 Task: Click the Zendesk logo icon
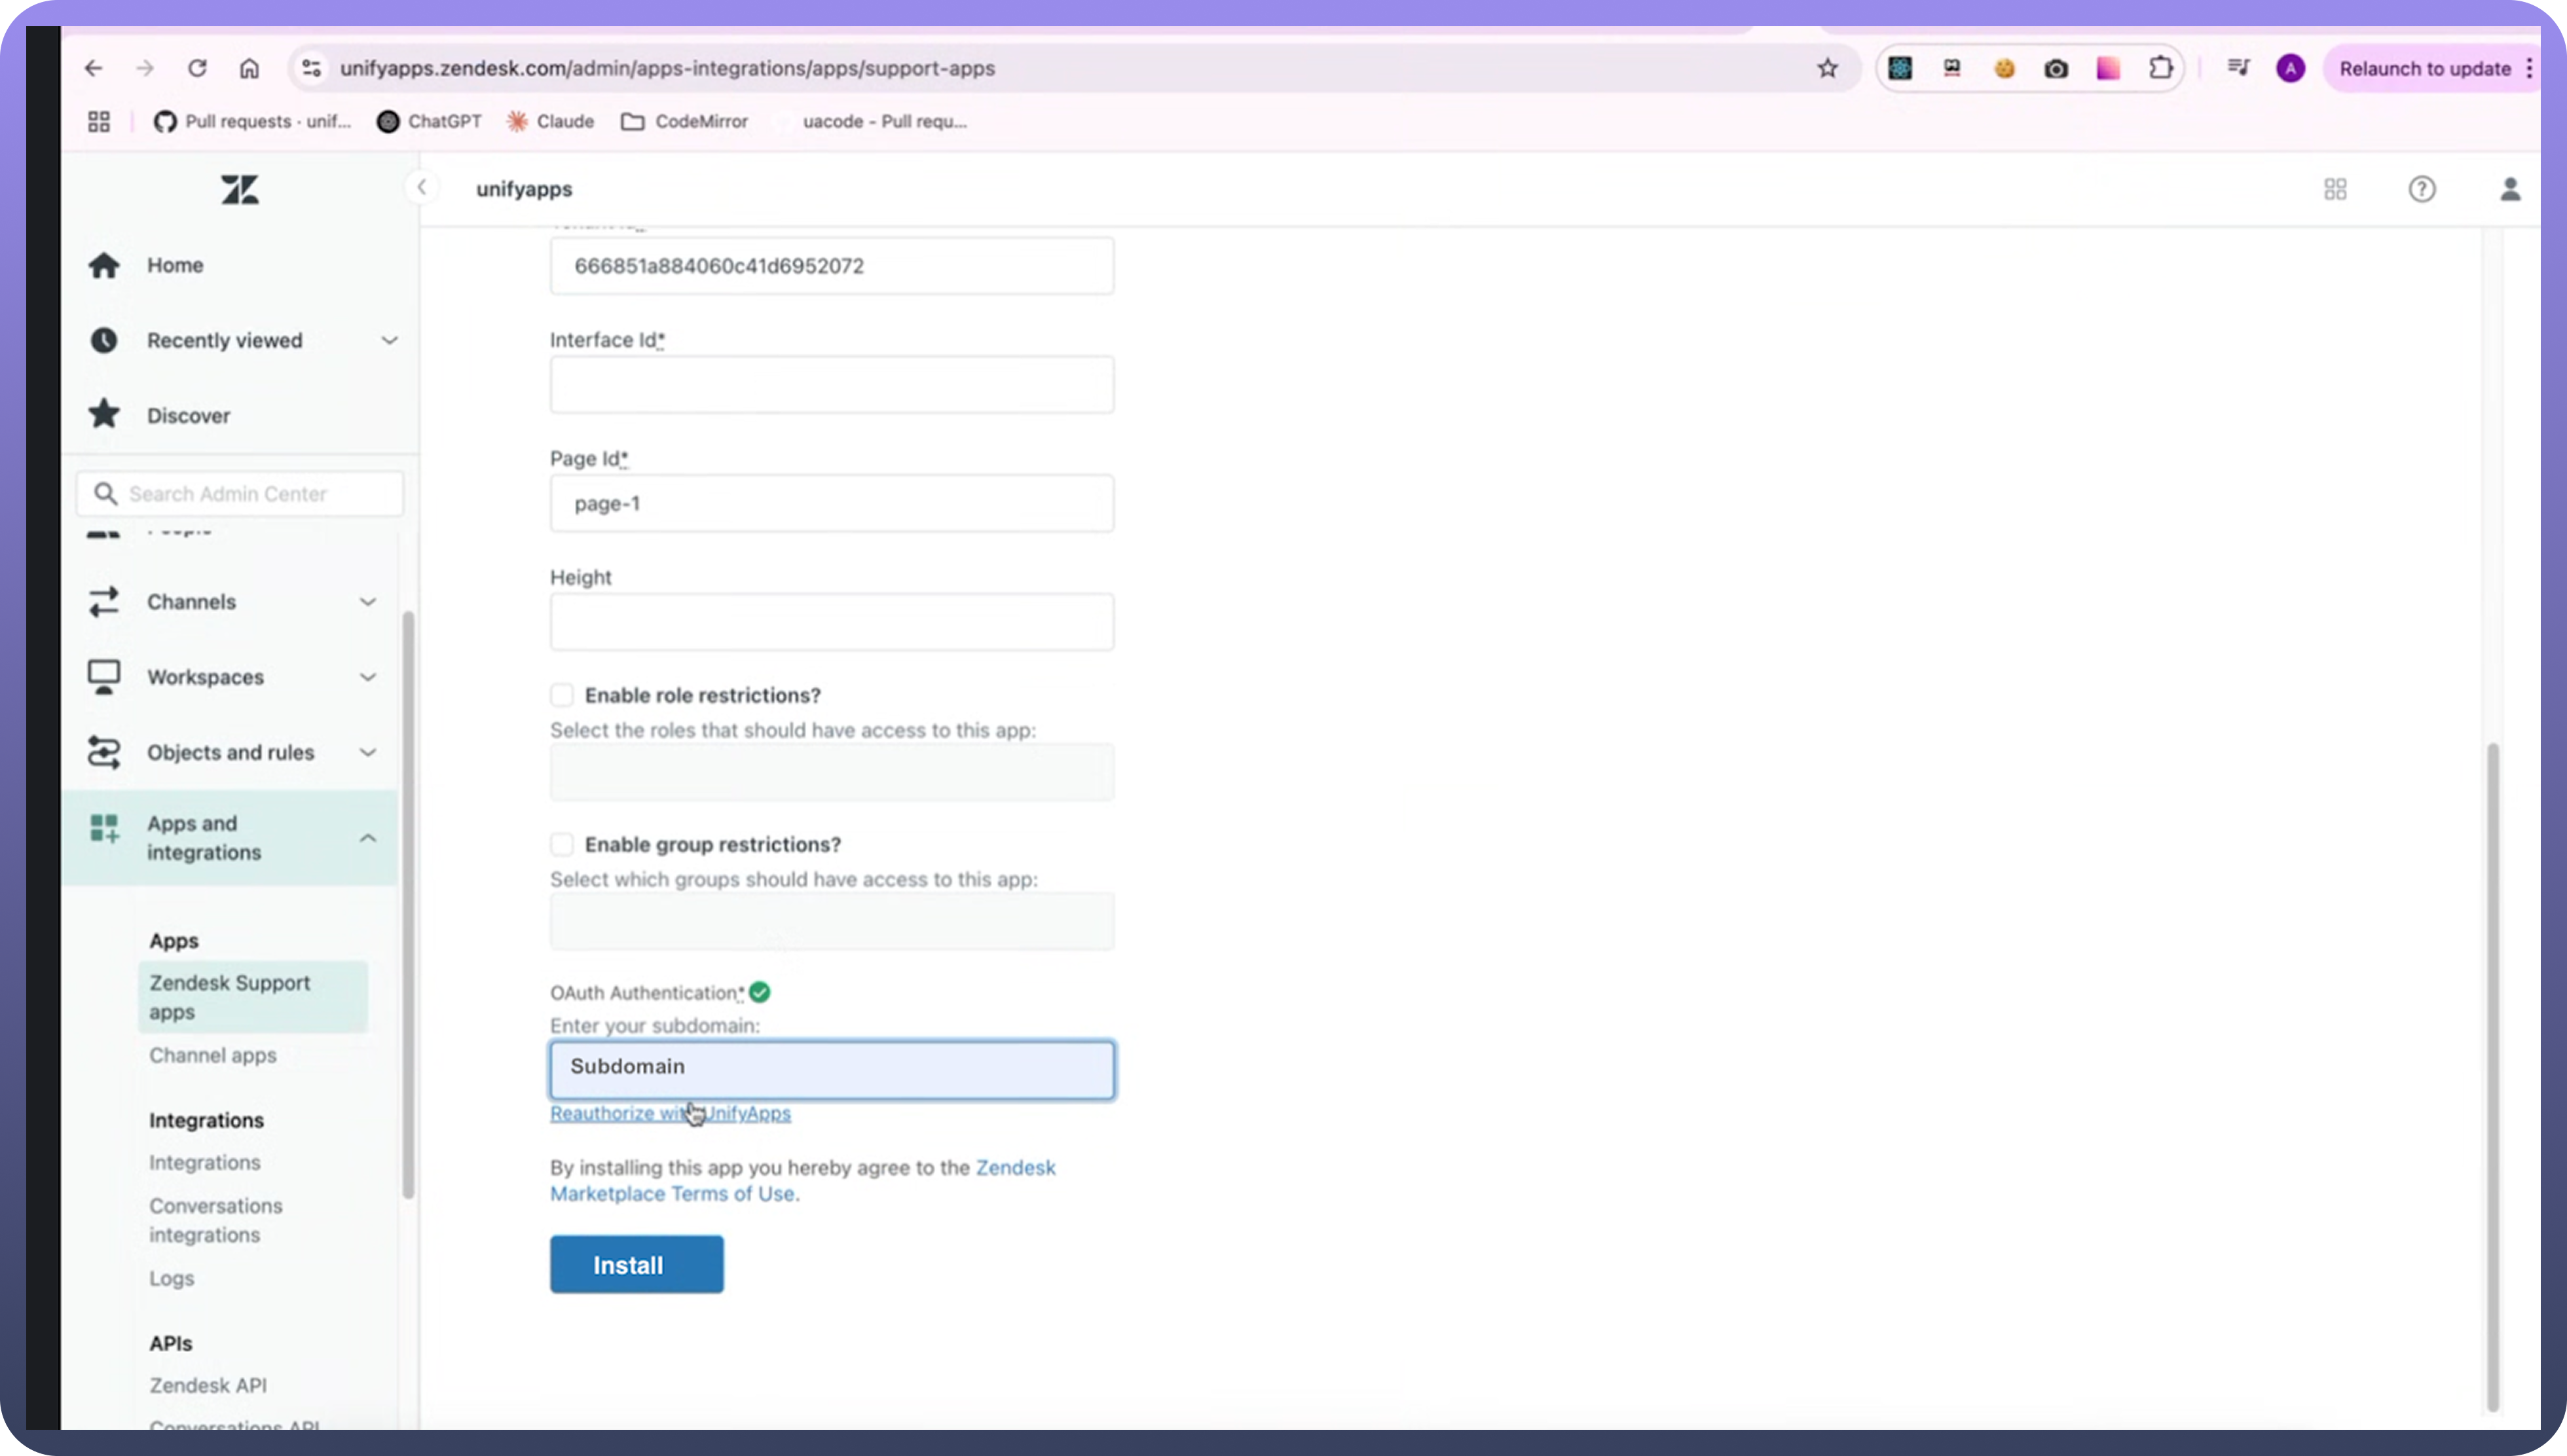point(239,189)
